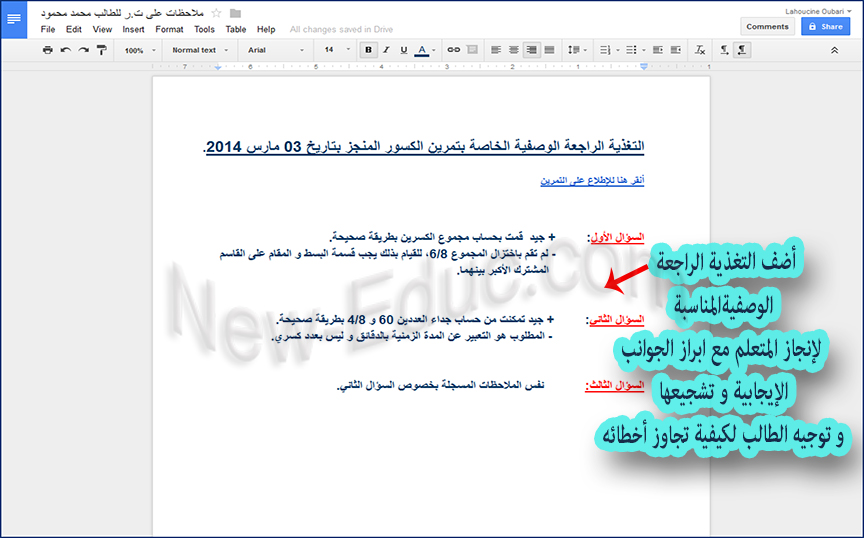The width and height of the screenshot is (864, 538).
Task: Open the Normal text styles dropdown
Action: point(199,50)
